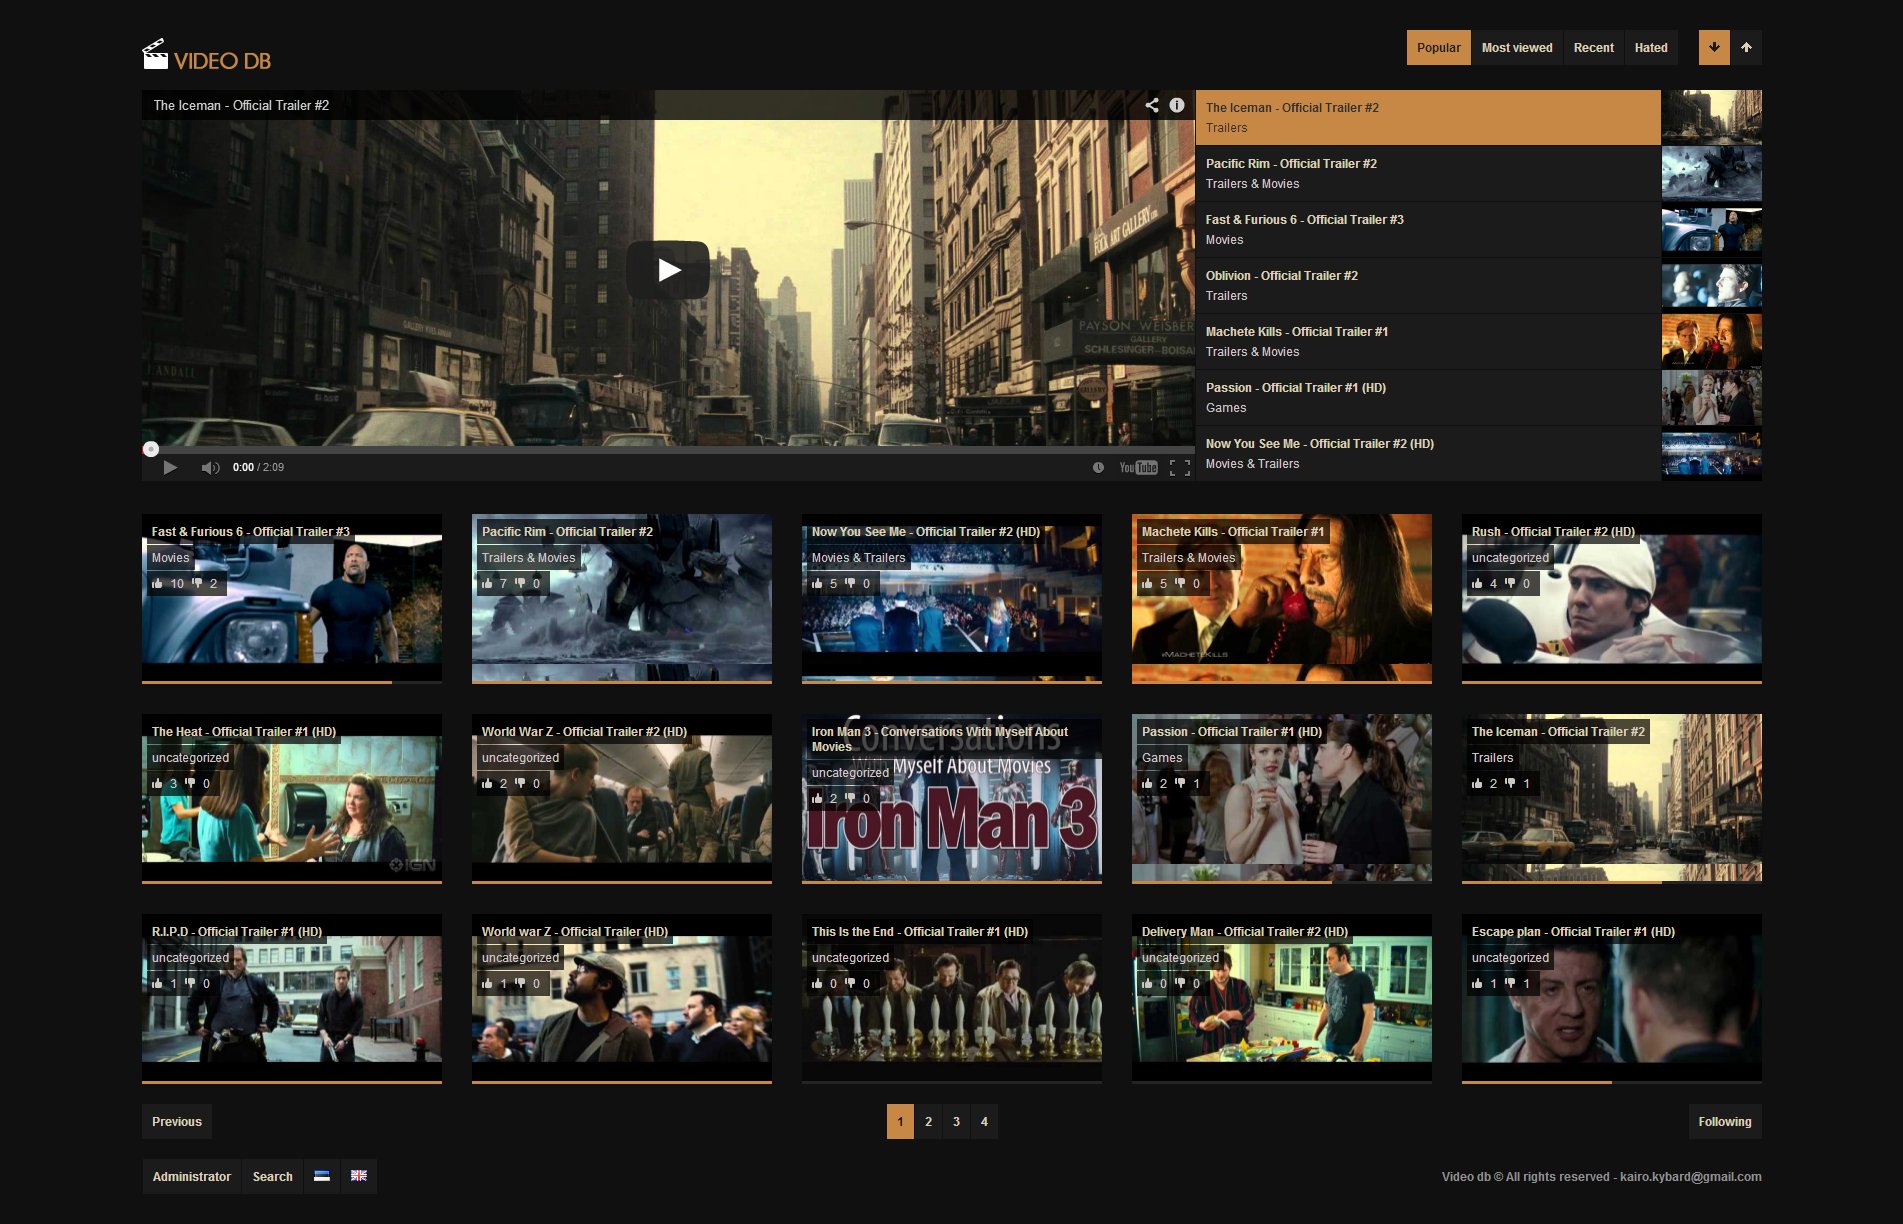Go to page 2
The width and height of the screenshot is (1903, 1224).
pyautogui.click(x=928, y=1121)
